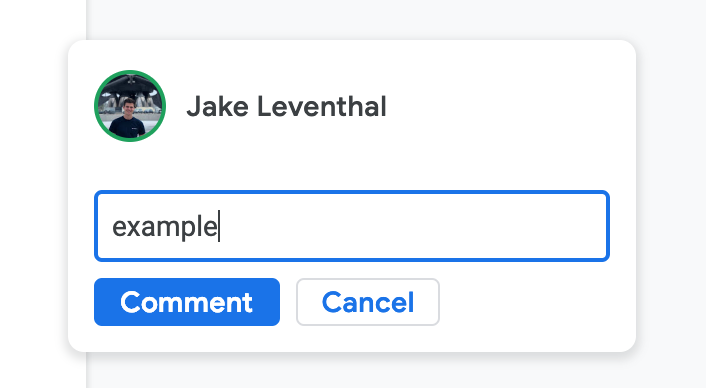Click the filled blue Comment button
Image resolution: width=706 pixels, height=388 pixels.
[187, 302]
